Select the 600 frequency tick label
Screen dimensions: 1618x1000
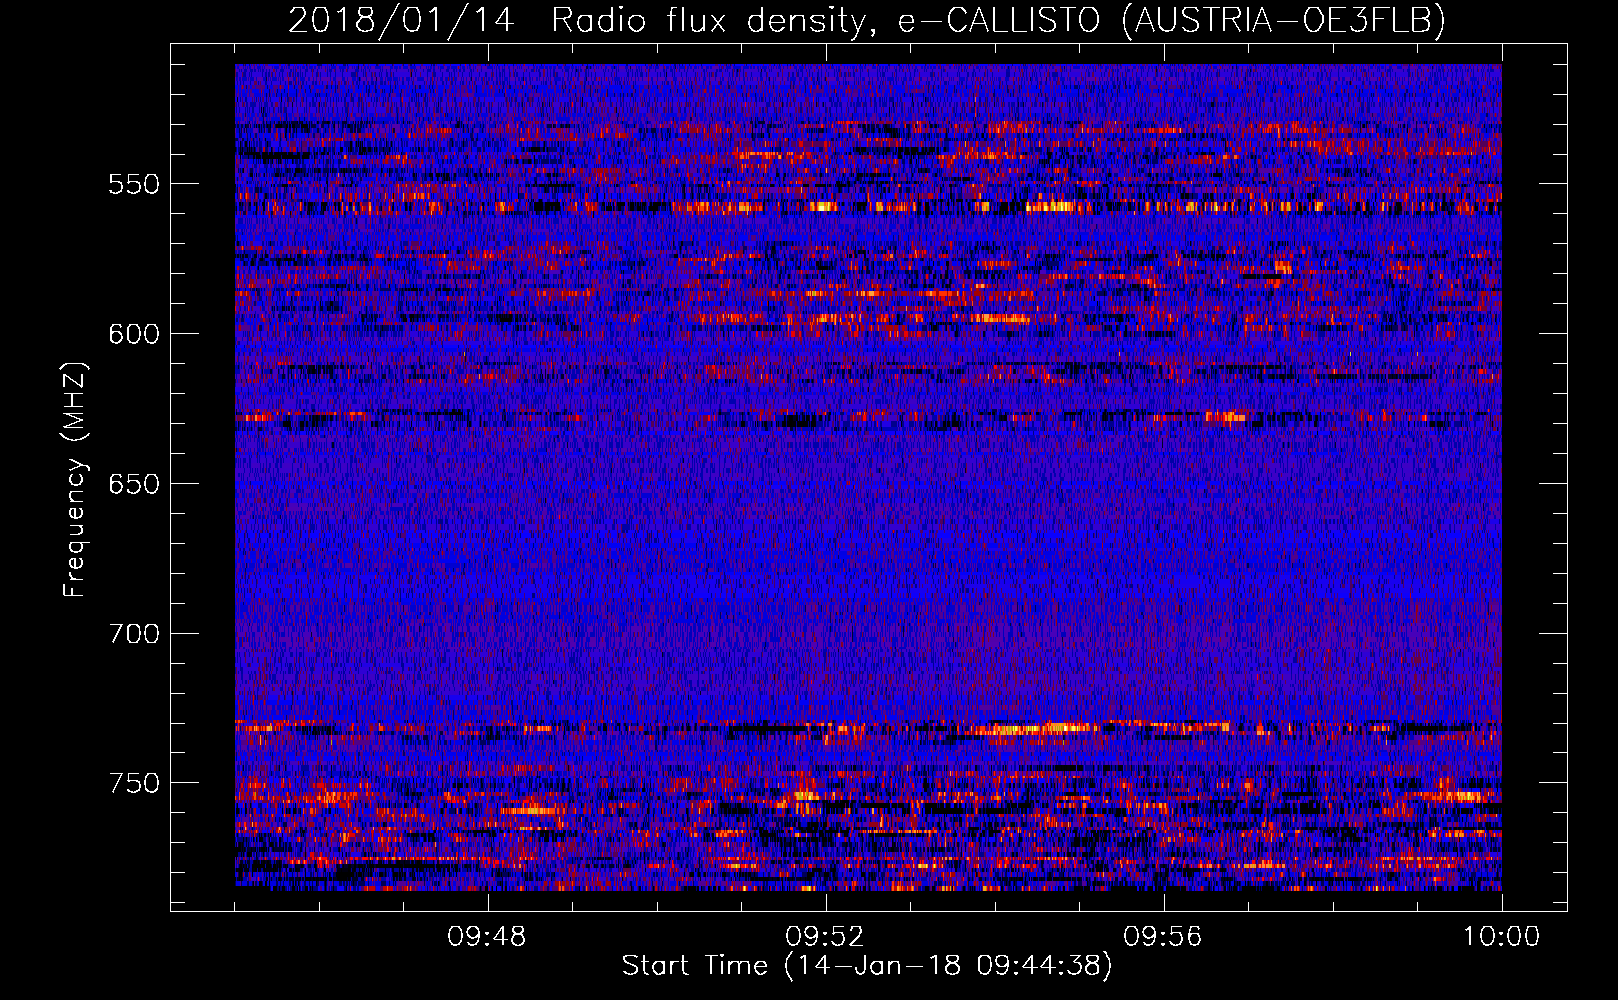coord(134,334)
